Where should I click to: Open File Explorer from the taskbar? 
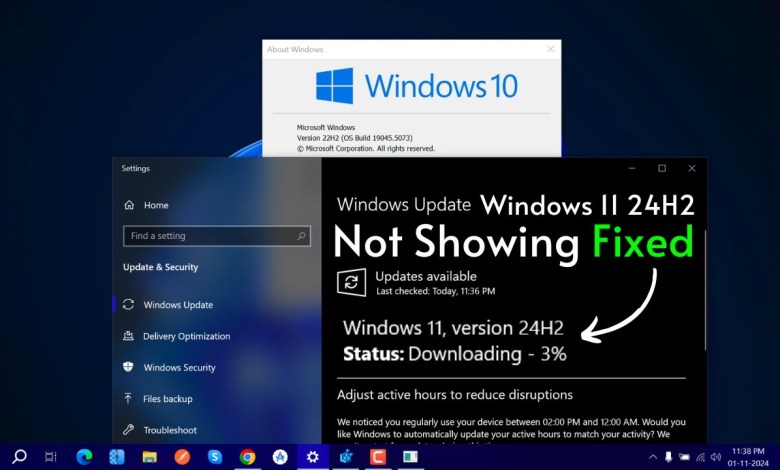[149, 457]
